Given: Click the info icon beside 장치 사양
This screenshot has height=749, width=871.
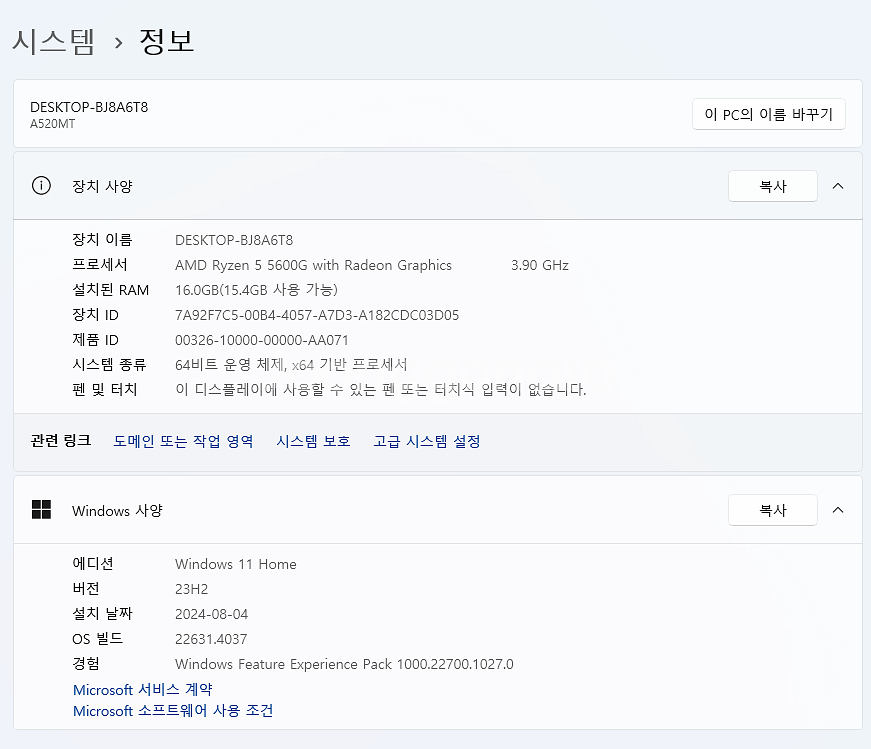Looking at the screenshot, I should tap(41, 186).
